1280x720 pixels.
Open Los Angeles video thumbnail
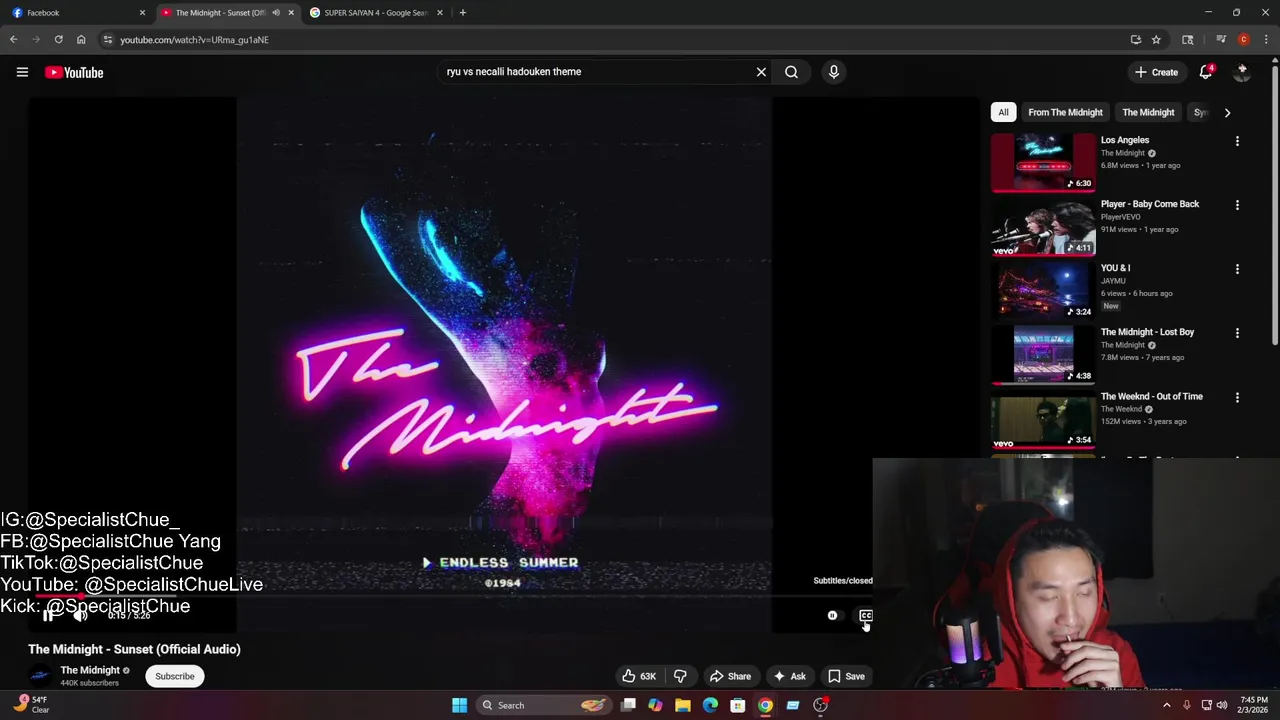[x=1043, y=161]
